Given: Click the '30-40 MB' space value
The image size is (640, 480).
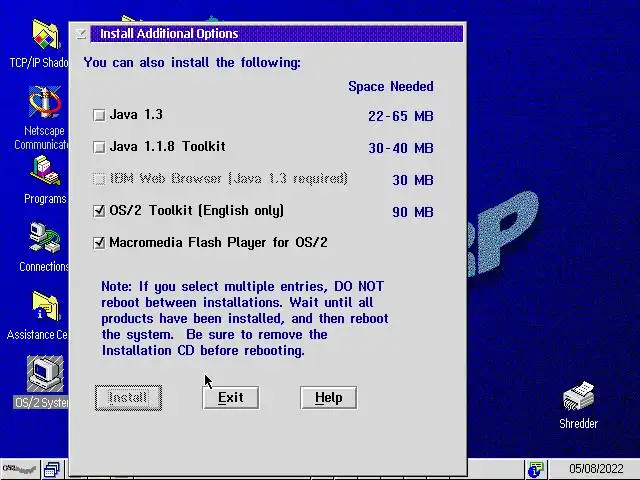Looking at the screenshot, I should pos(400,148).
